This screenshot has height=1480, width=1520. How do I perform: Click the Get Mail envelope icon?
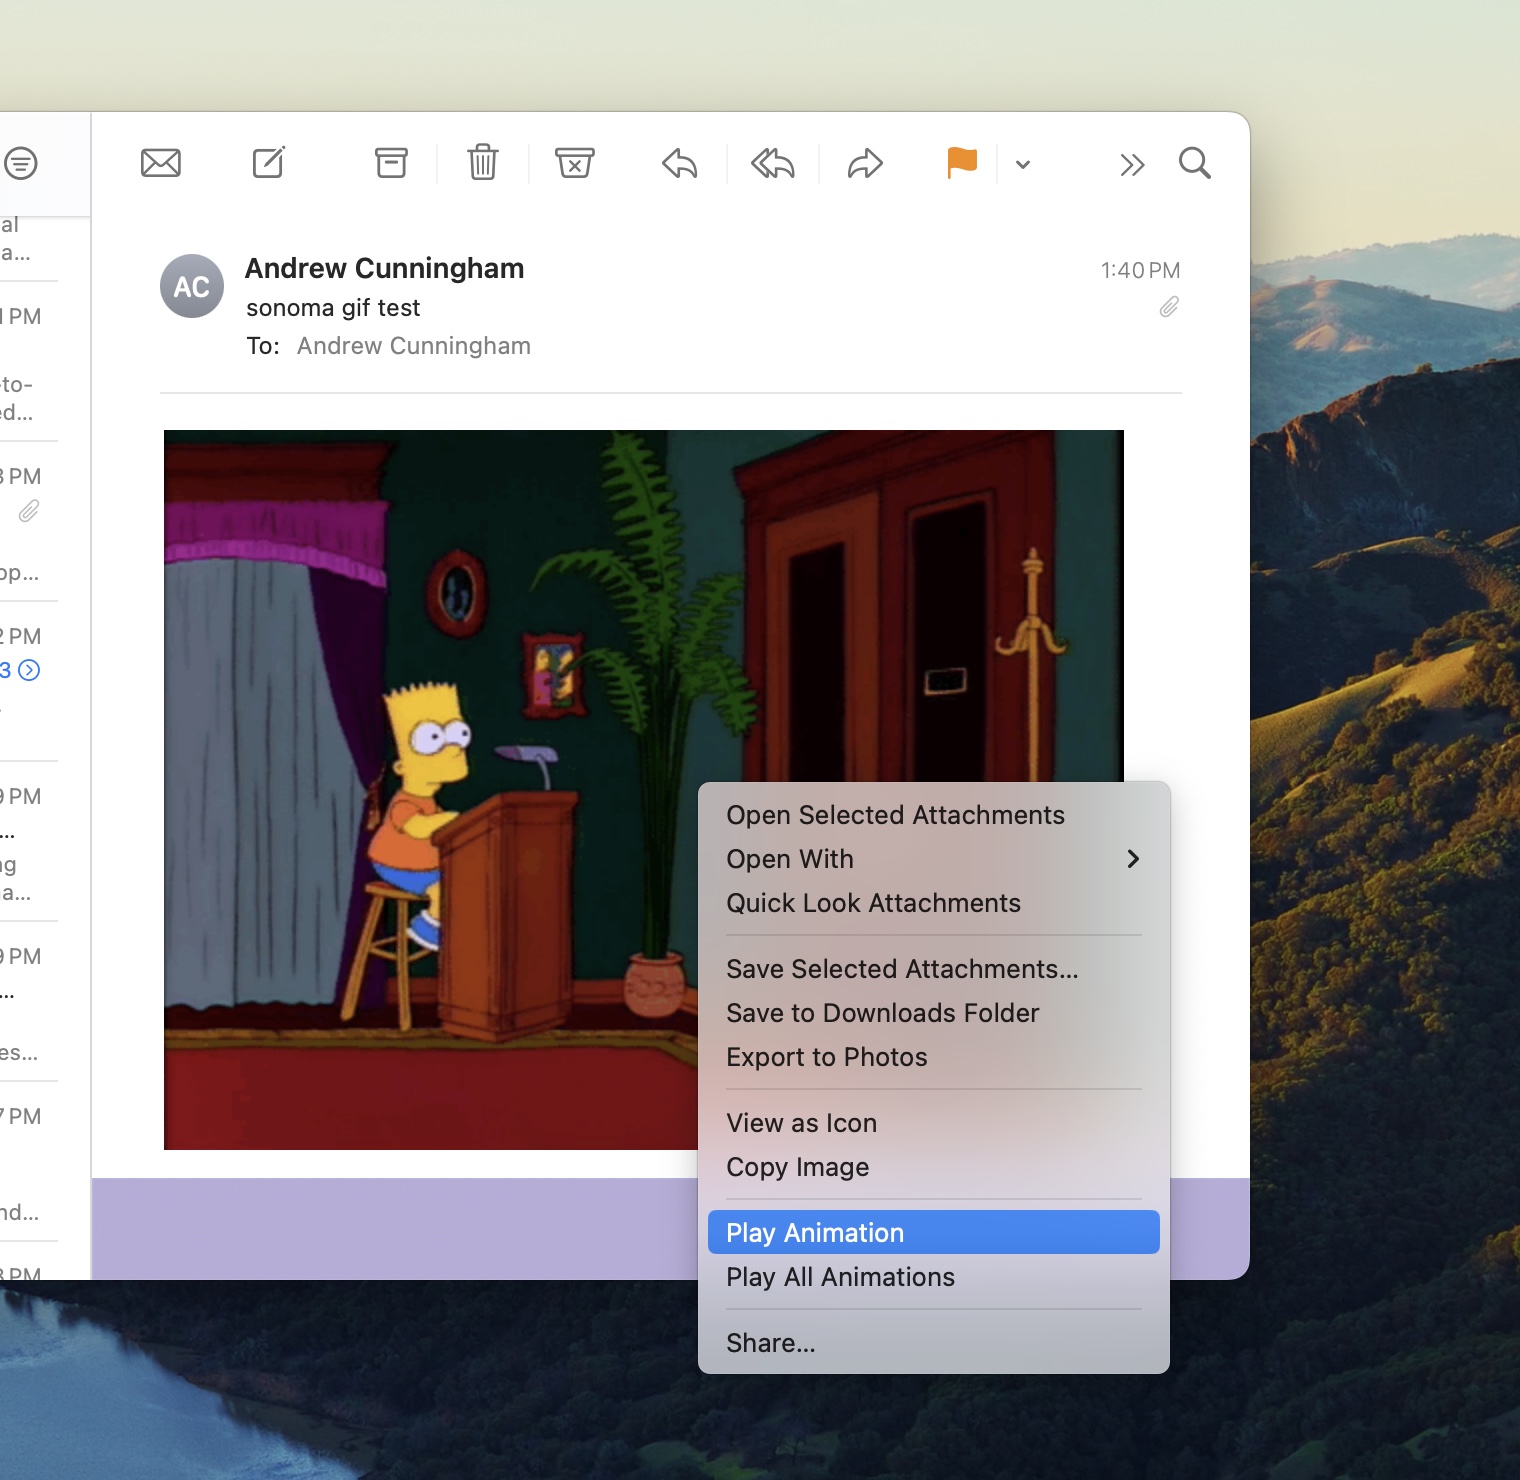click(x=161, y=163)
